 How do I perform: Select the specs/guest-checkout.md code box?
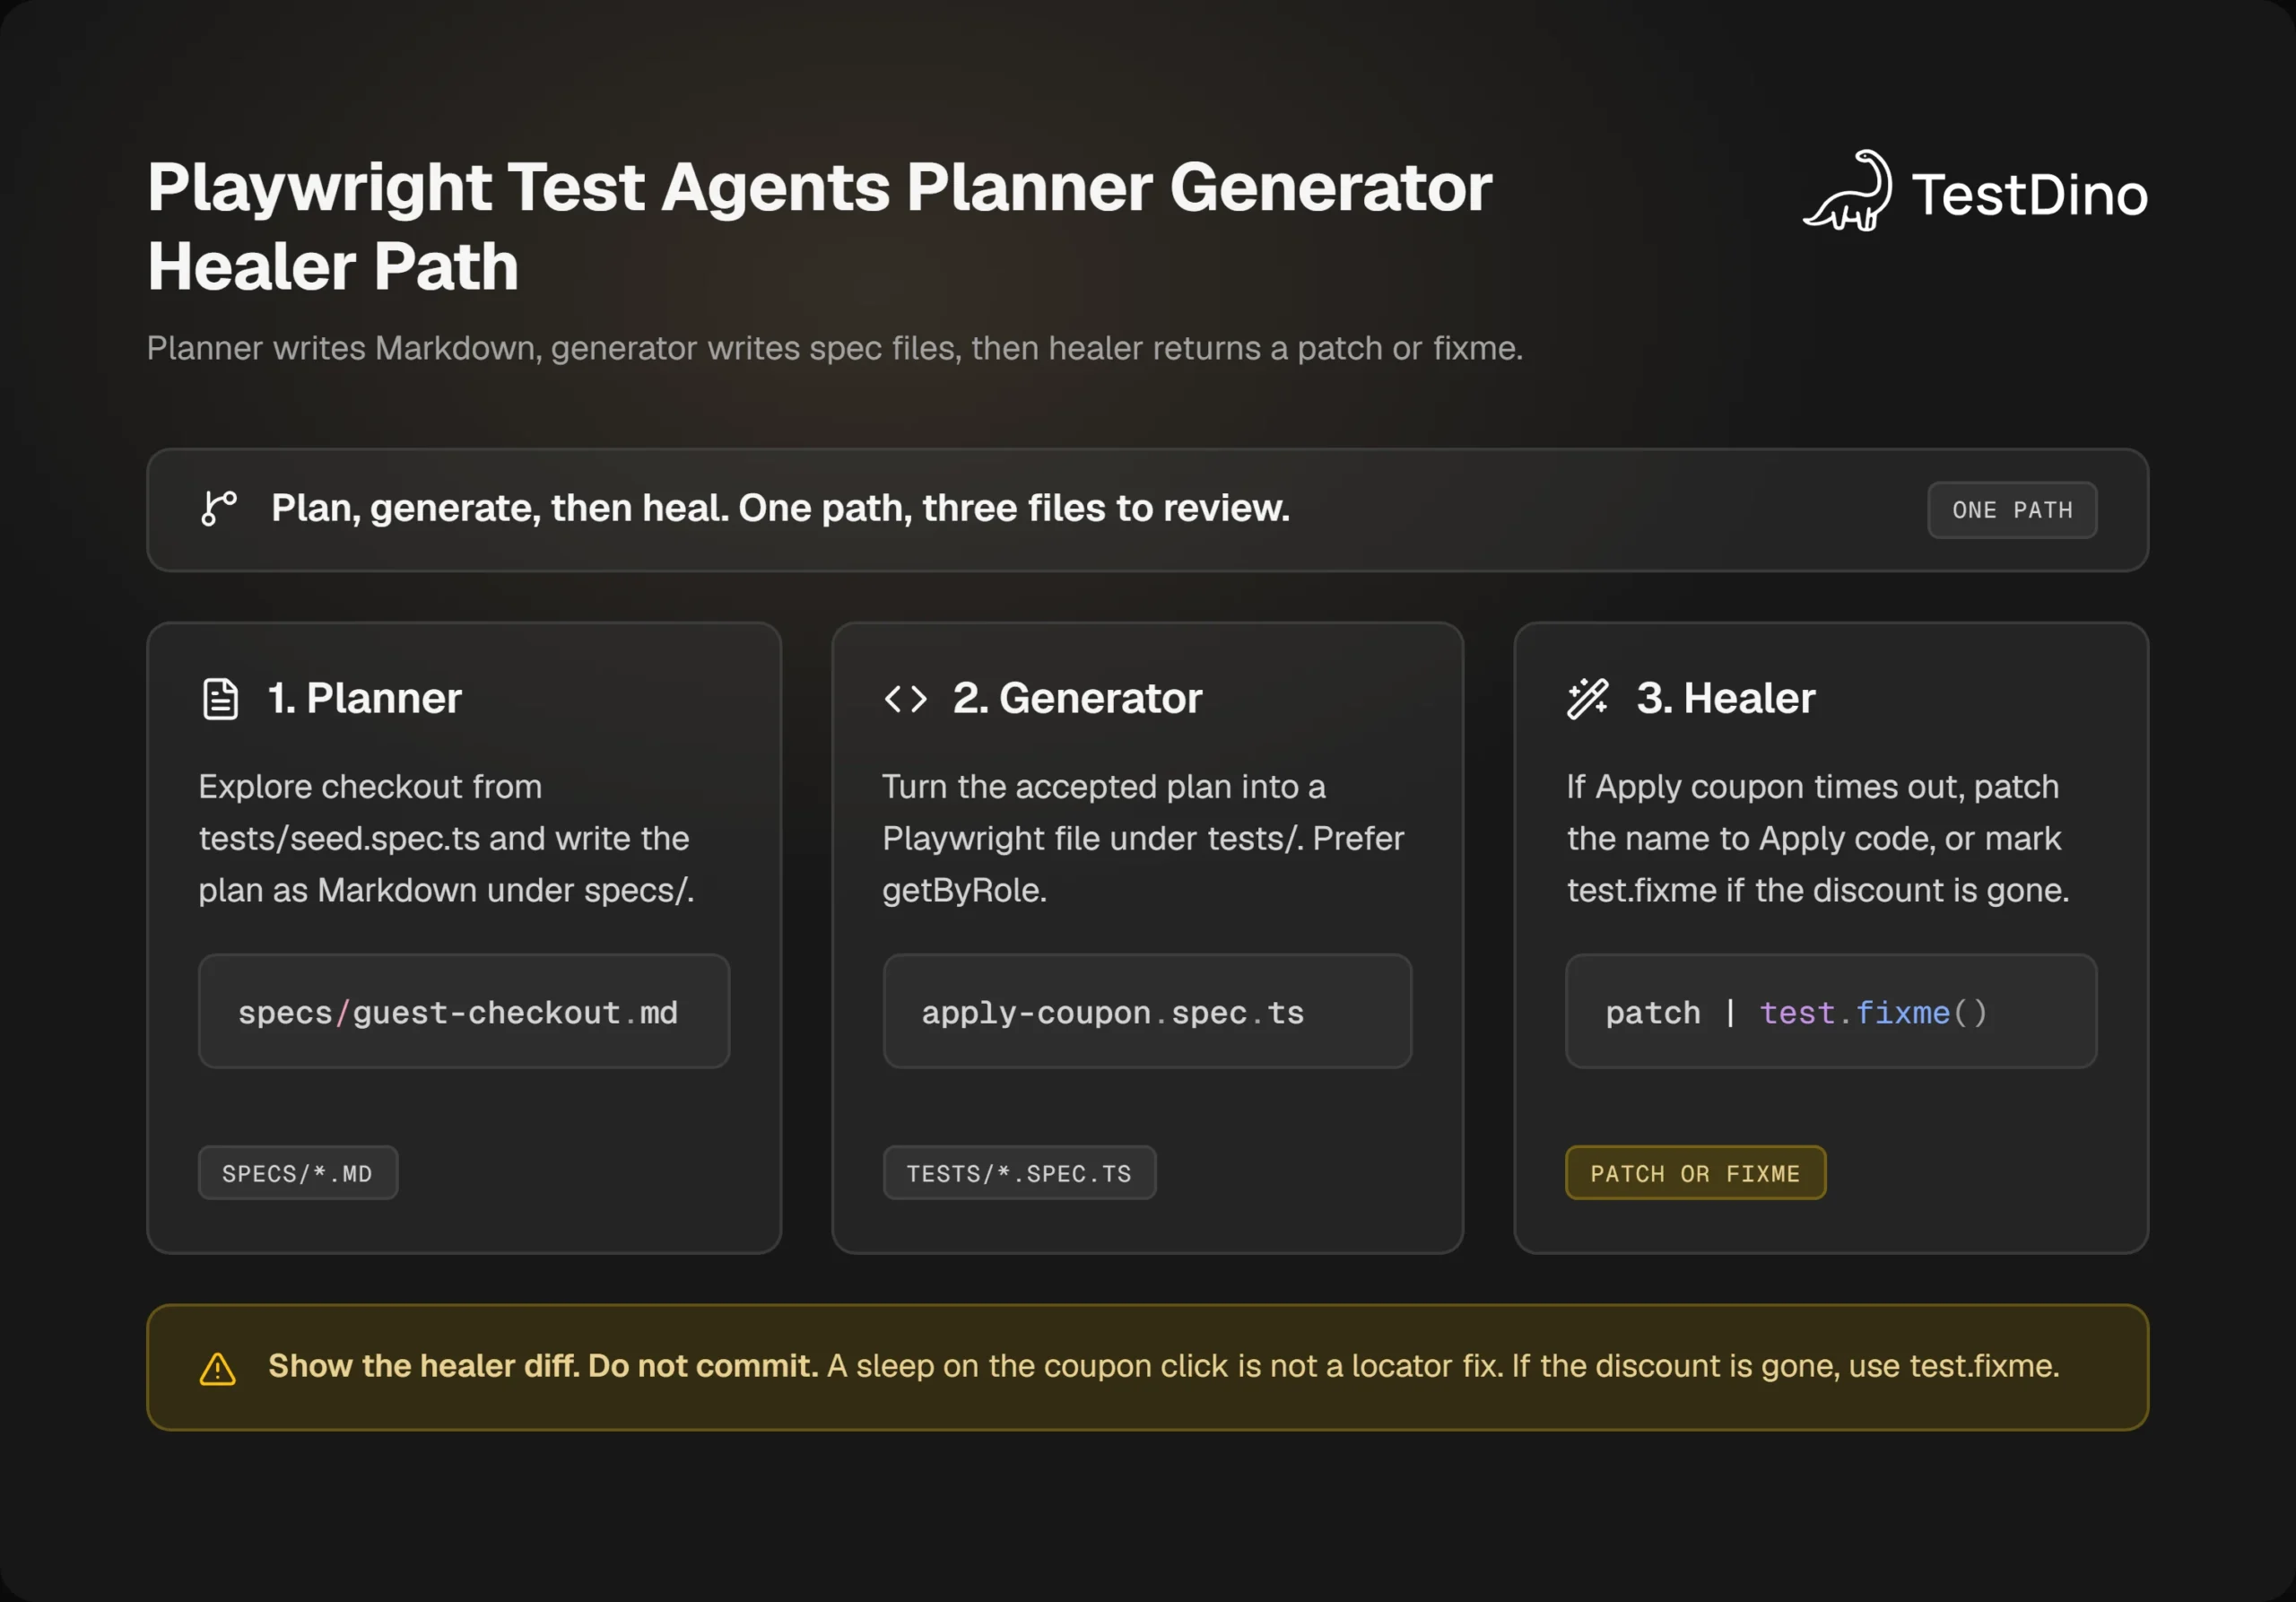(464, 1011)
